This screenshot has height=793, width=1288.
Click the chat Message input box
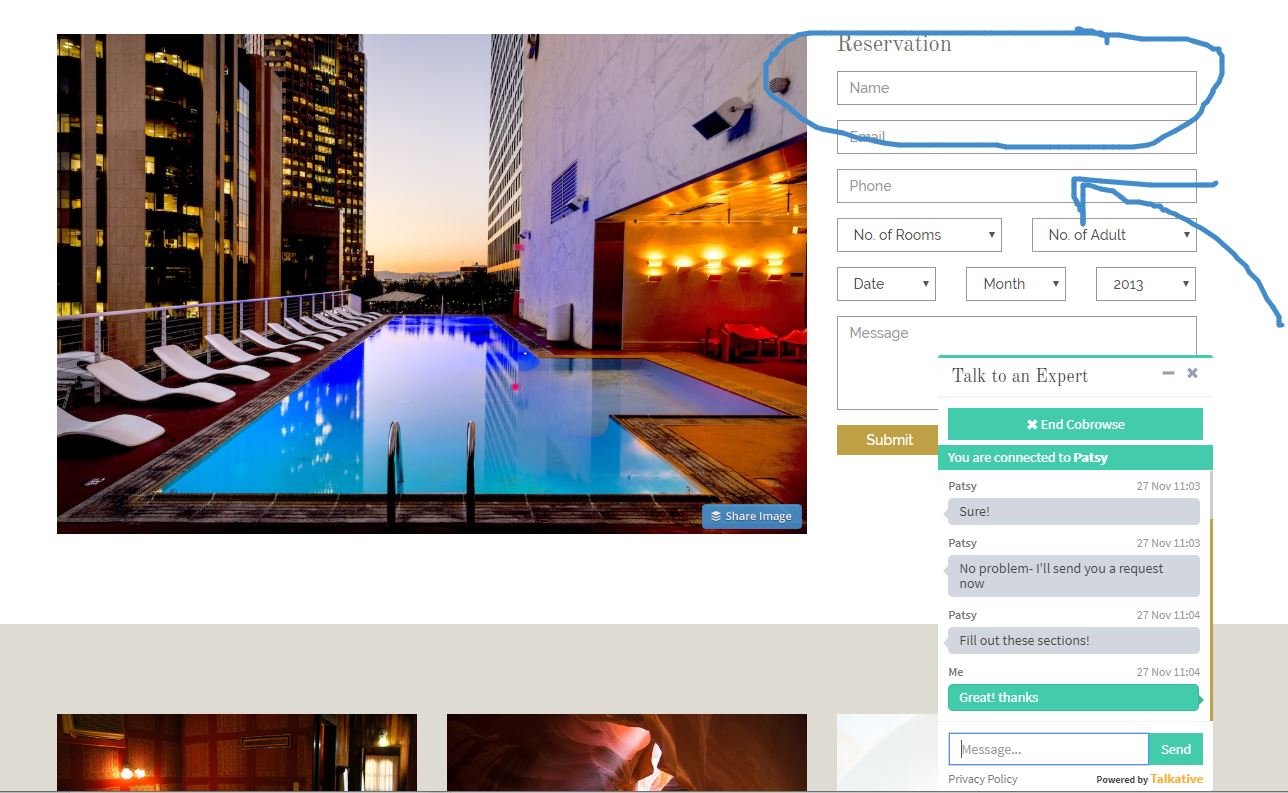1048,749
